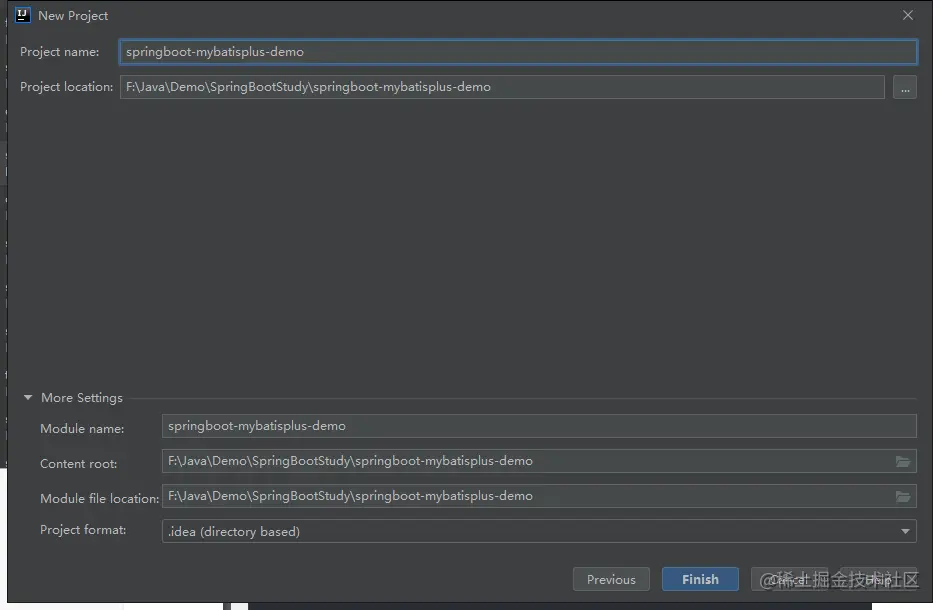This screenshot has height=610, width=940.
Task: Click the Project format label
Action: point(83,530)
